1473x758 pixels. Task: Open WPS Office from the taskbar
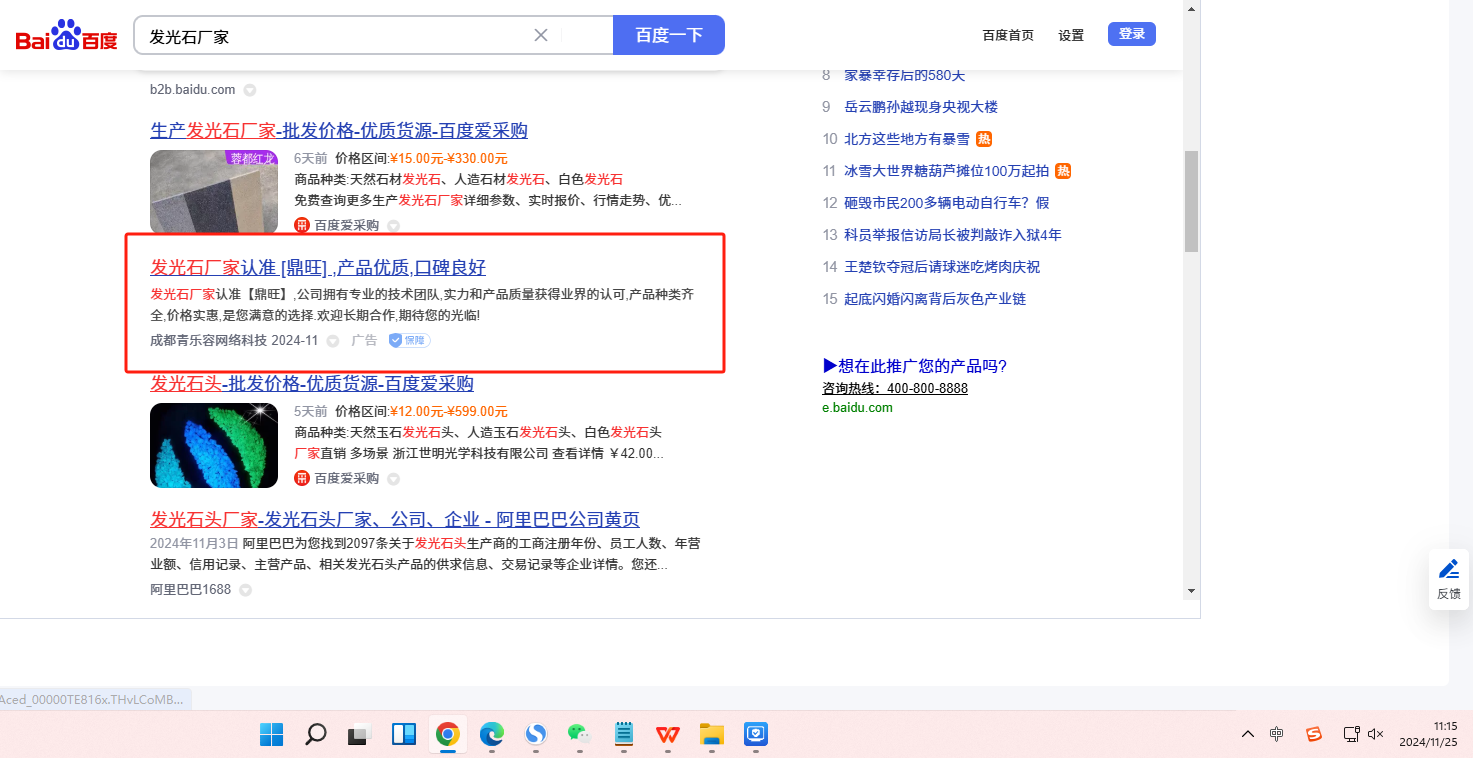pyautogui.click(x=667, y=735)
